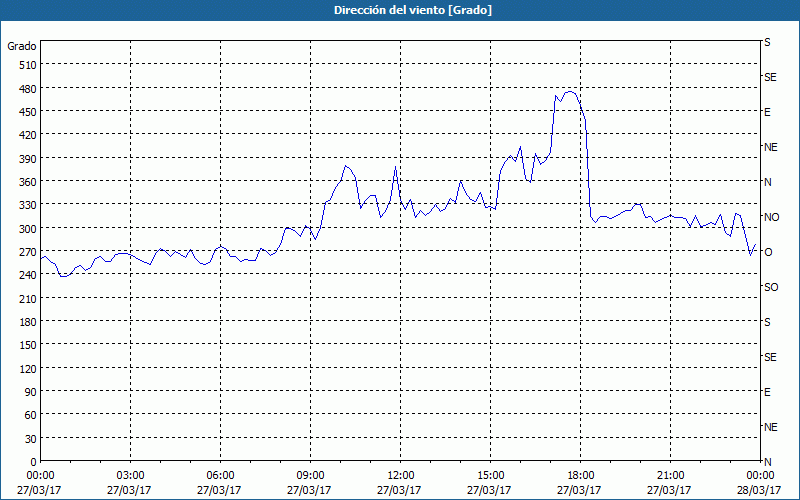
Task: Click the 270 axis value
Action: pyautogui.click(x=29, y=252)
